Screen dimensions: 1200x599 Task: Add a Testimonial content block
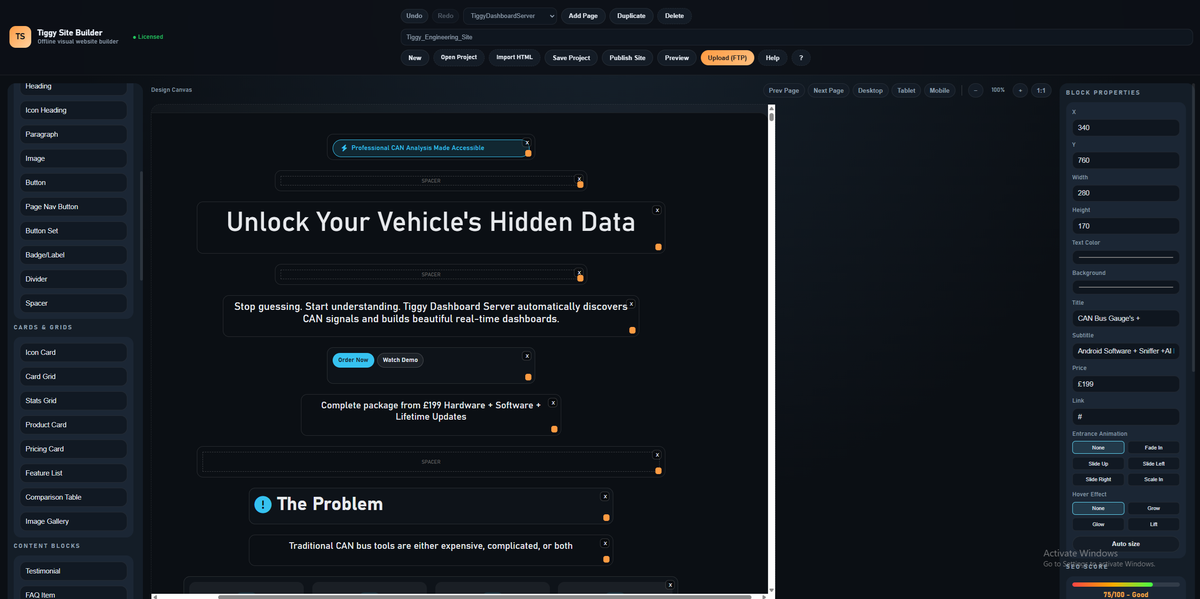pyautogui.click(x=74, y=571)
